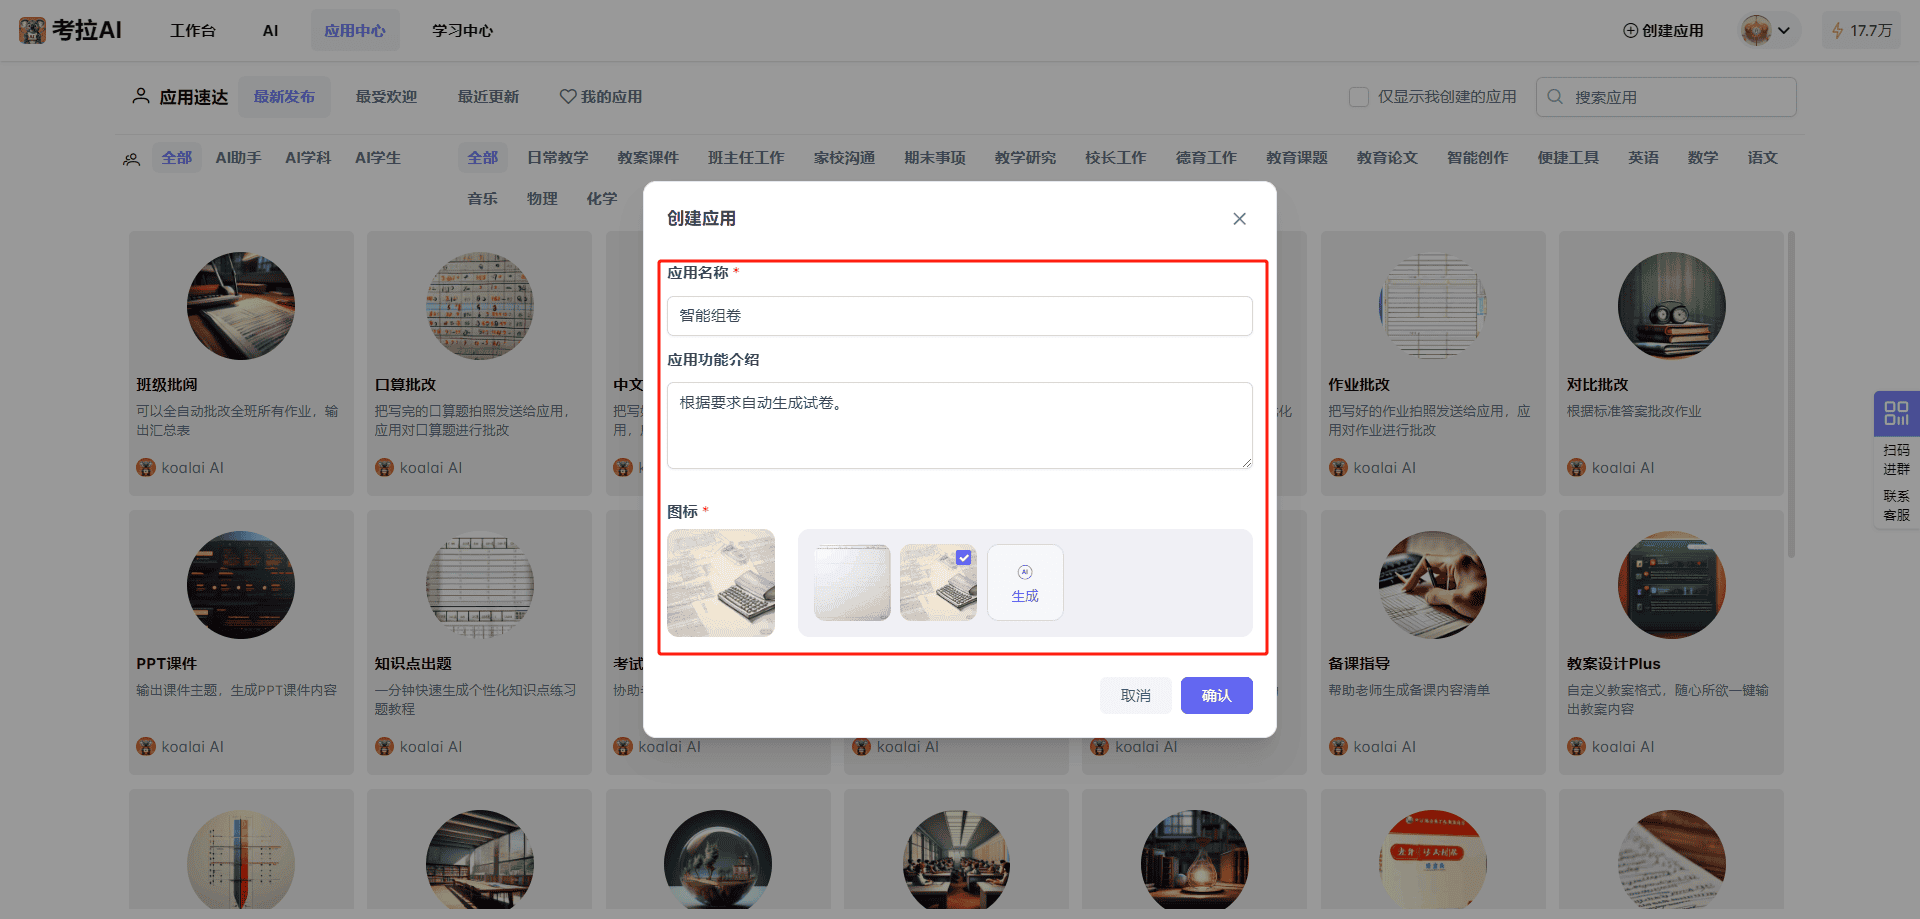Click 确认 to create the app
The height and width of the screenshot is (919, 1920).
tap(1217, 696)
